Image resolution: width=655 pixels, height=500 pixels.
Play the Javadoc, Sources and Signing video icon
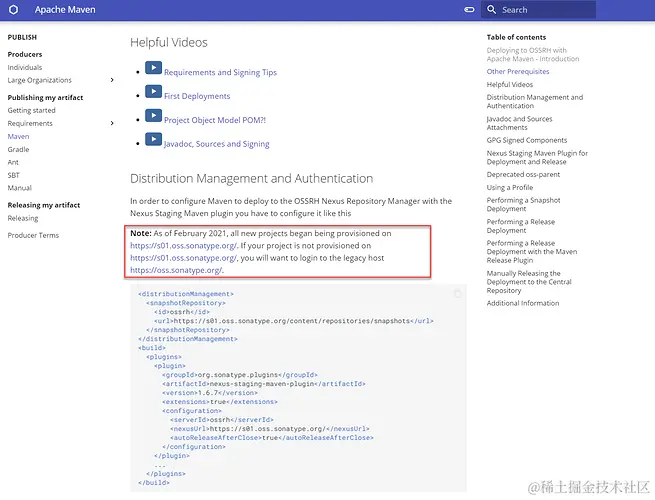tap(153, 139)
